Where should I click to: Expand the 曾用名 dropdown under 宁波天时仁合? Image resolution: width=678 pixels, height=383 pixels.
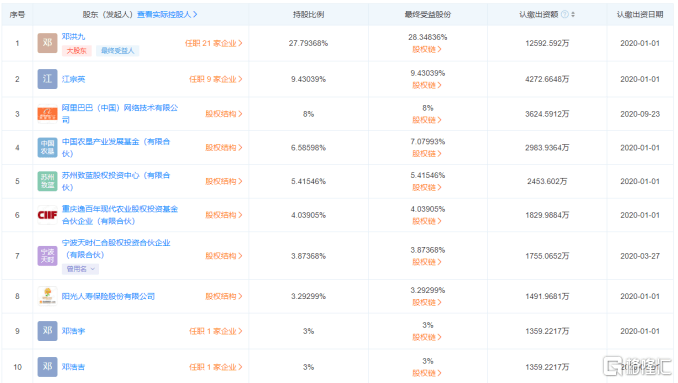coord(81,269)
